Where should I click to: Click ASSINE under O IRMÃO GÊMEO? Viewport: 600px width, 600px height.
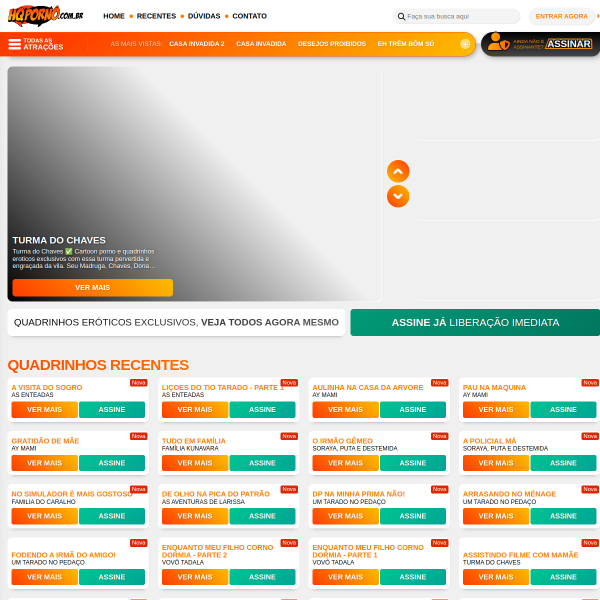click(x=413, y=463)
